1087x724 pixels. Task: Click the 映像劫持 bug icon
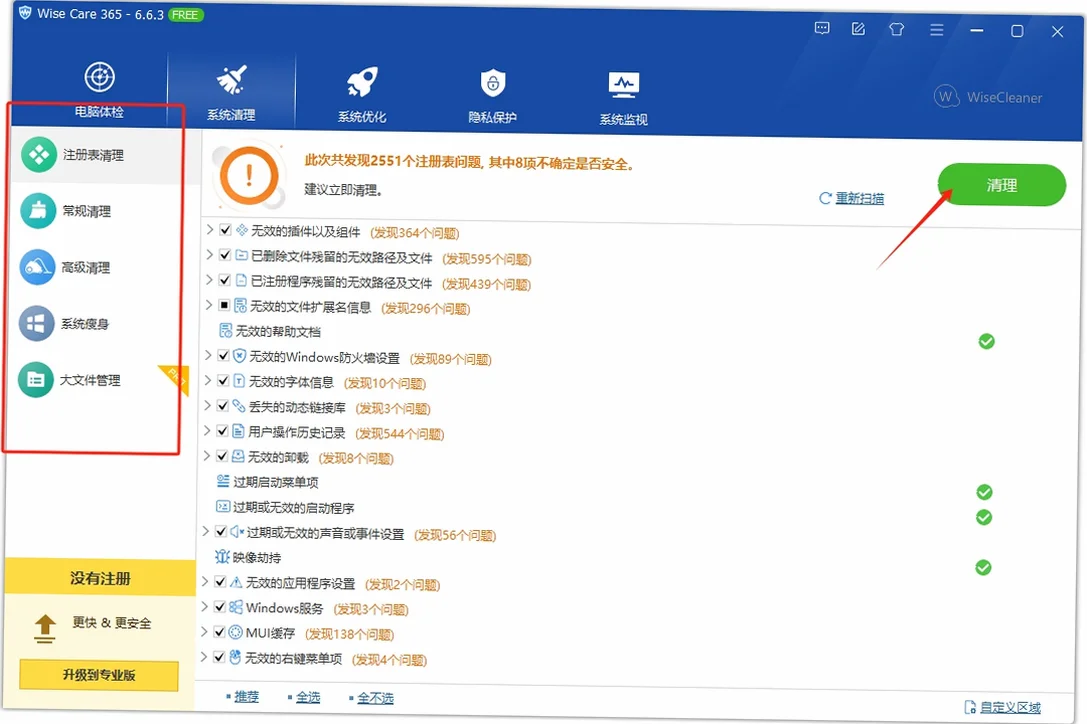222,556
